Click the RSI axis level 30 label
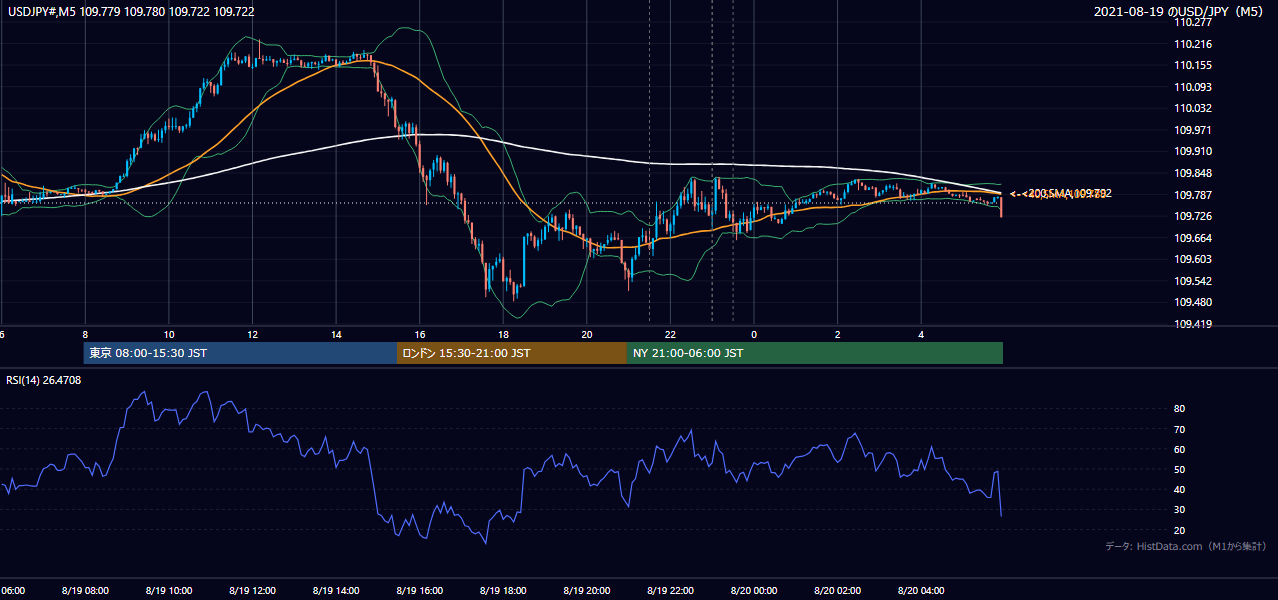This screenshot has height=600, width=1278. click(1179, 509)
